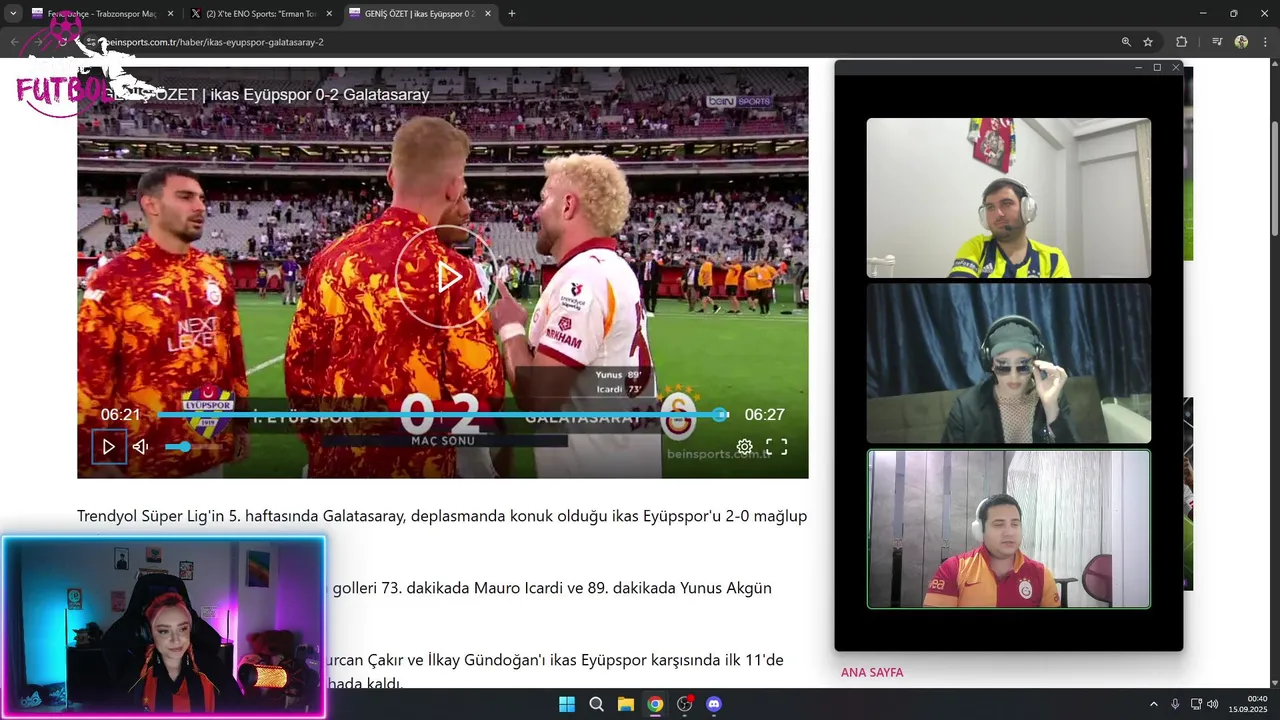Open the browser extensions puzzle icon
Image resolution: width=1280 pixels, height=720 pixels.
pos(1182,42)
